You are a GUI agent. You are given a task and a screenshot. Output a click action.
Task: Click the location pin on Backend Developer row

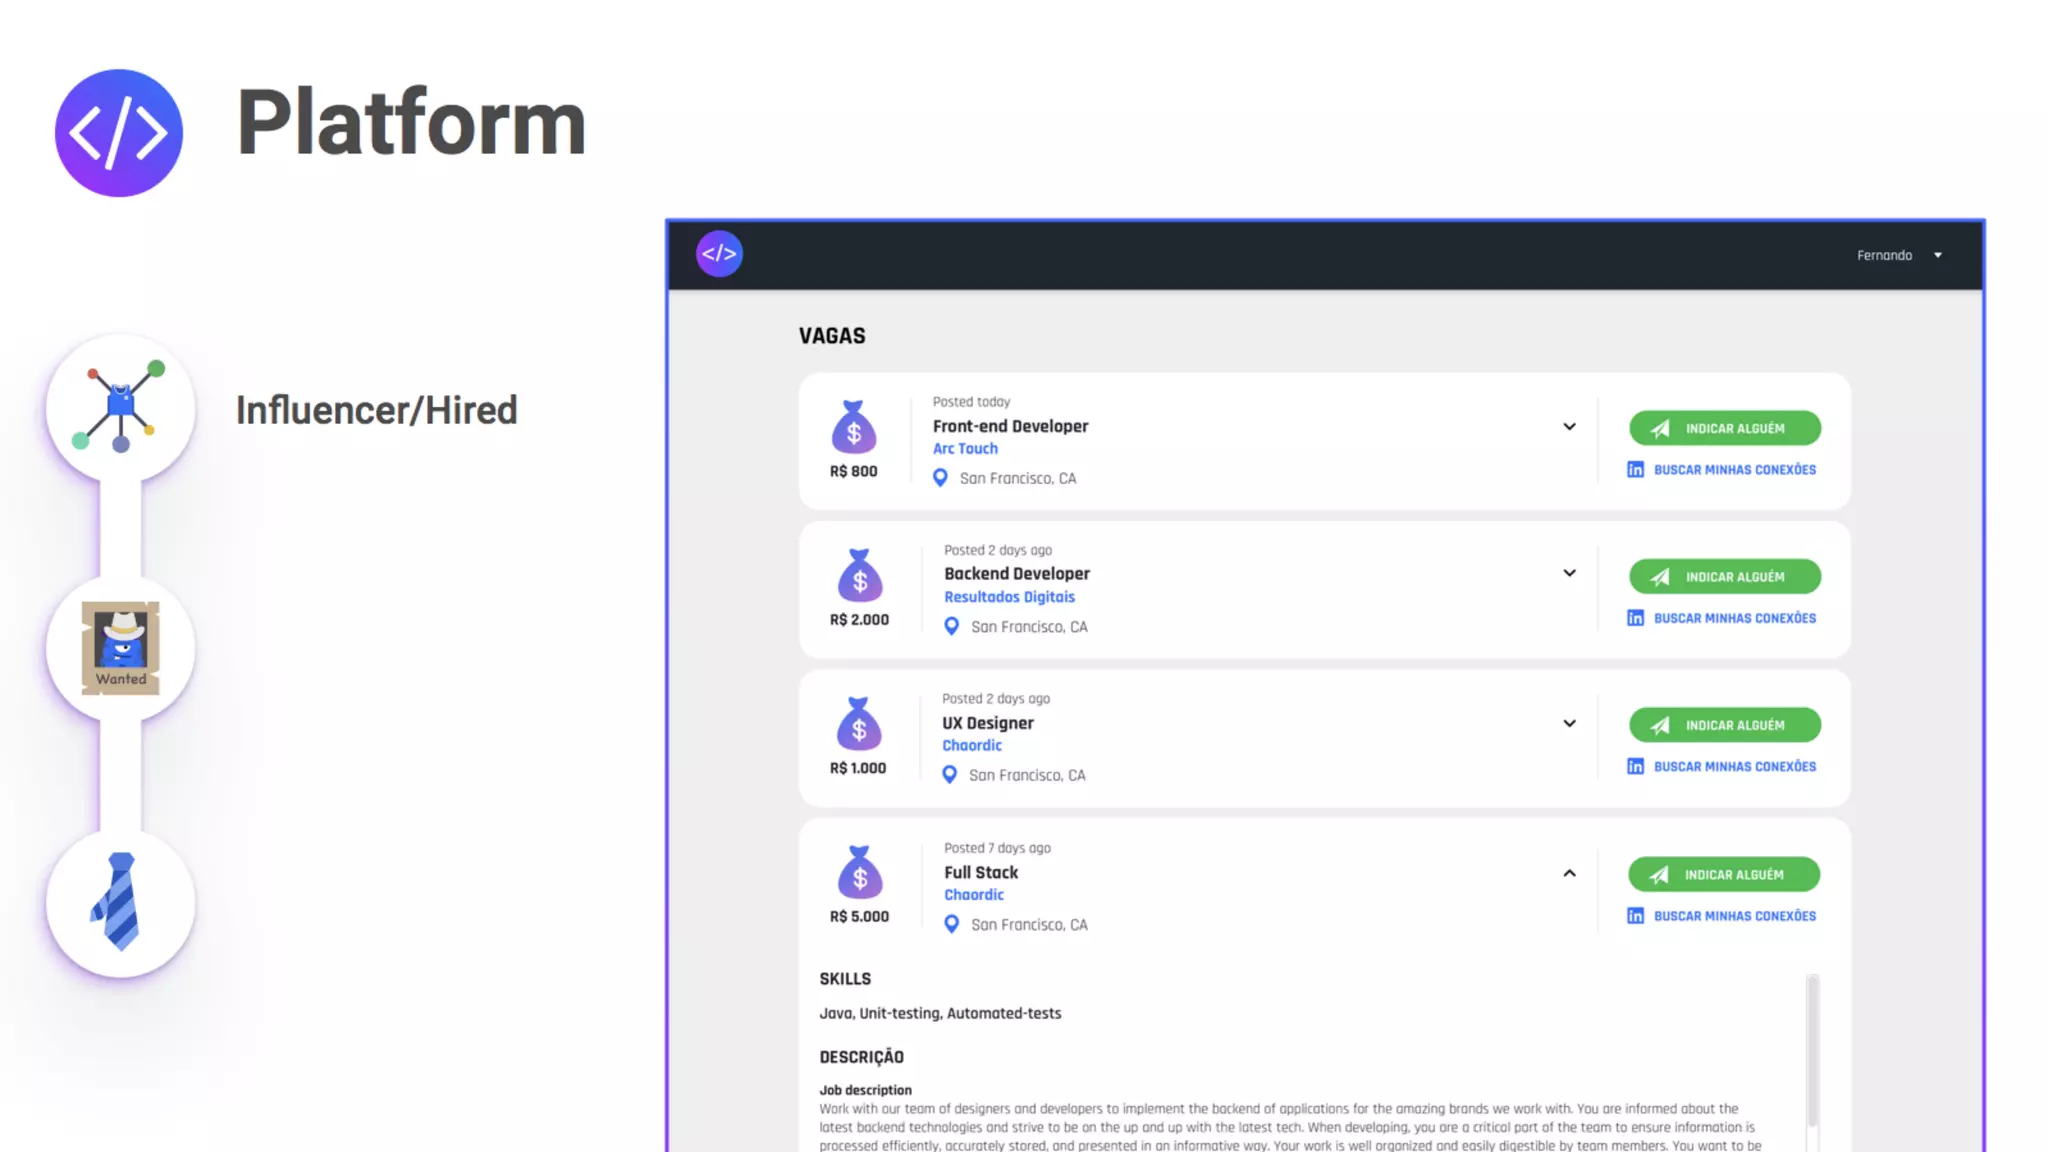[951, 627]
